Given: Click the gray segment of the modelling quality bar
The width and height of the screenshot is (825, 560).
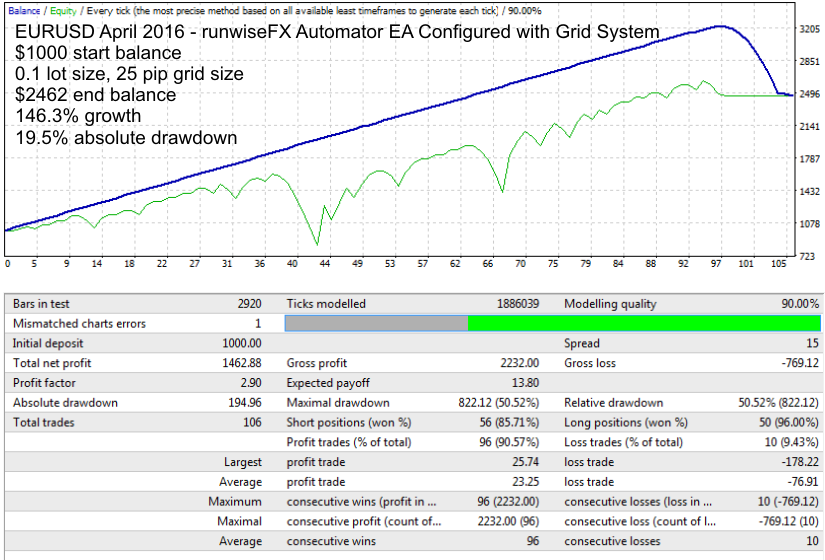Looking at the screenshot, I should 376,323.
